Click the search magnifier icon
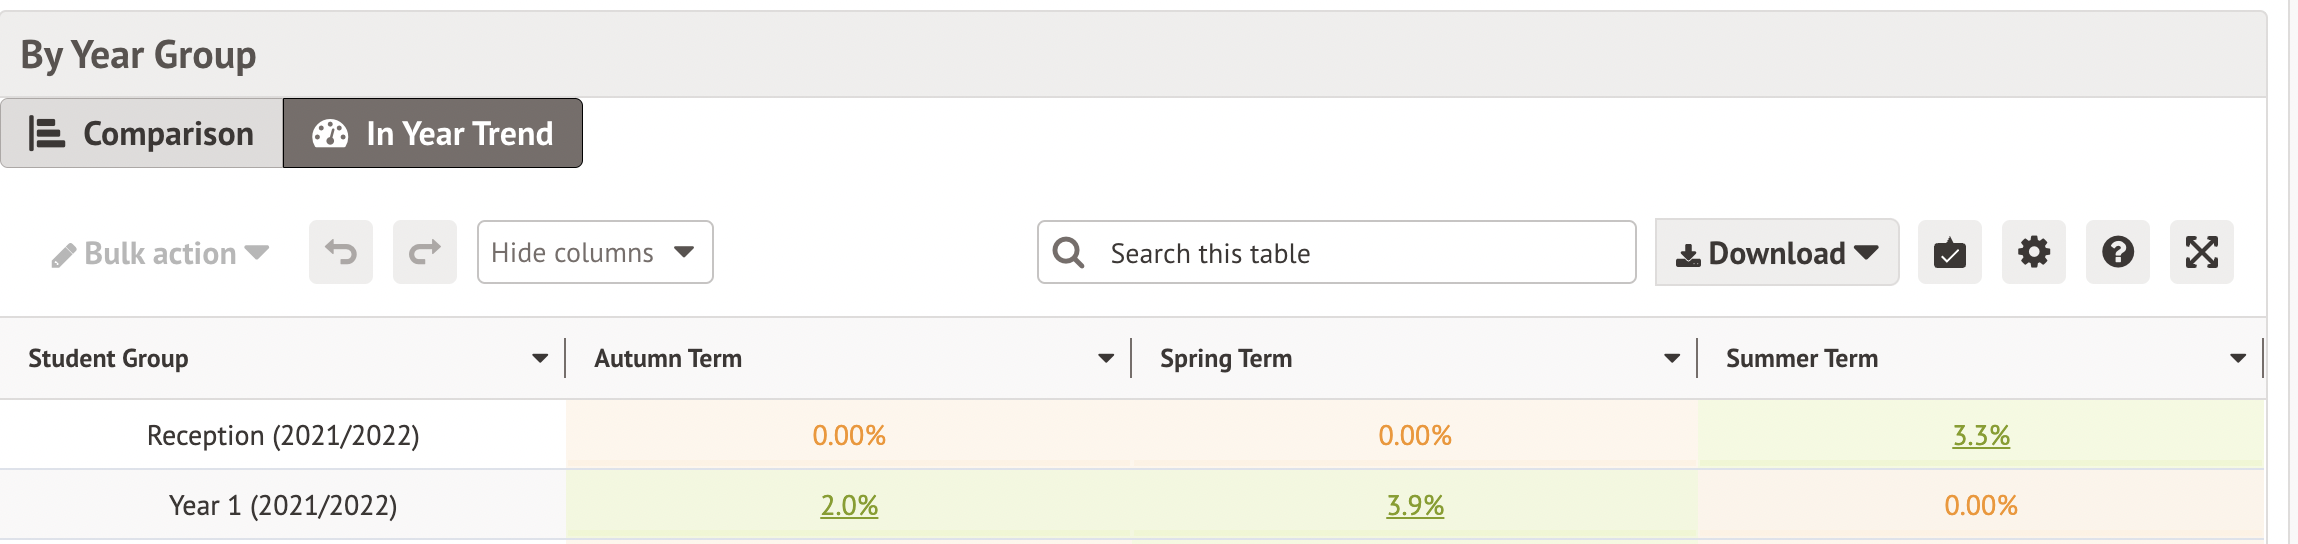The height and width of the screenshot is (544, 2298). coord(1068,253)
